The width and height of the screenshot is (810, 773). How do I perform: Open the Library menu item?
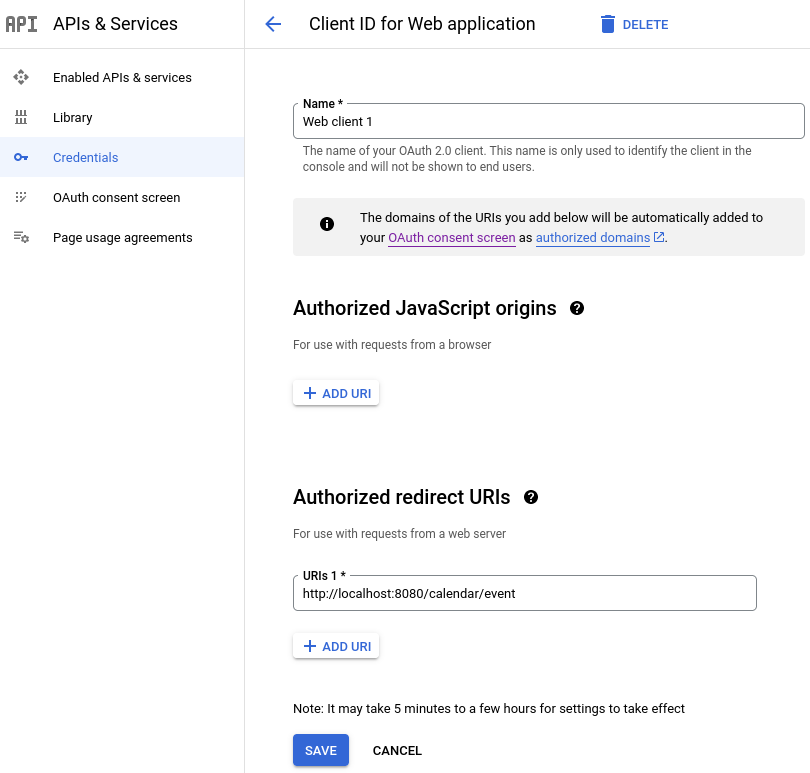[122, 117]
